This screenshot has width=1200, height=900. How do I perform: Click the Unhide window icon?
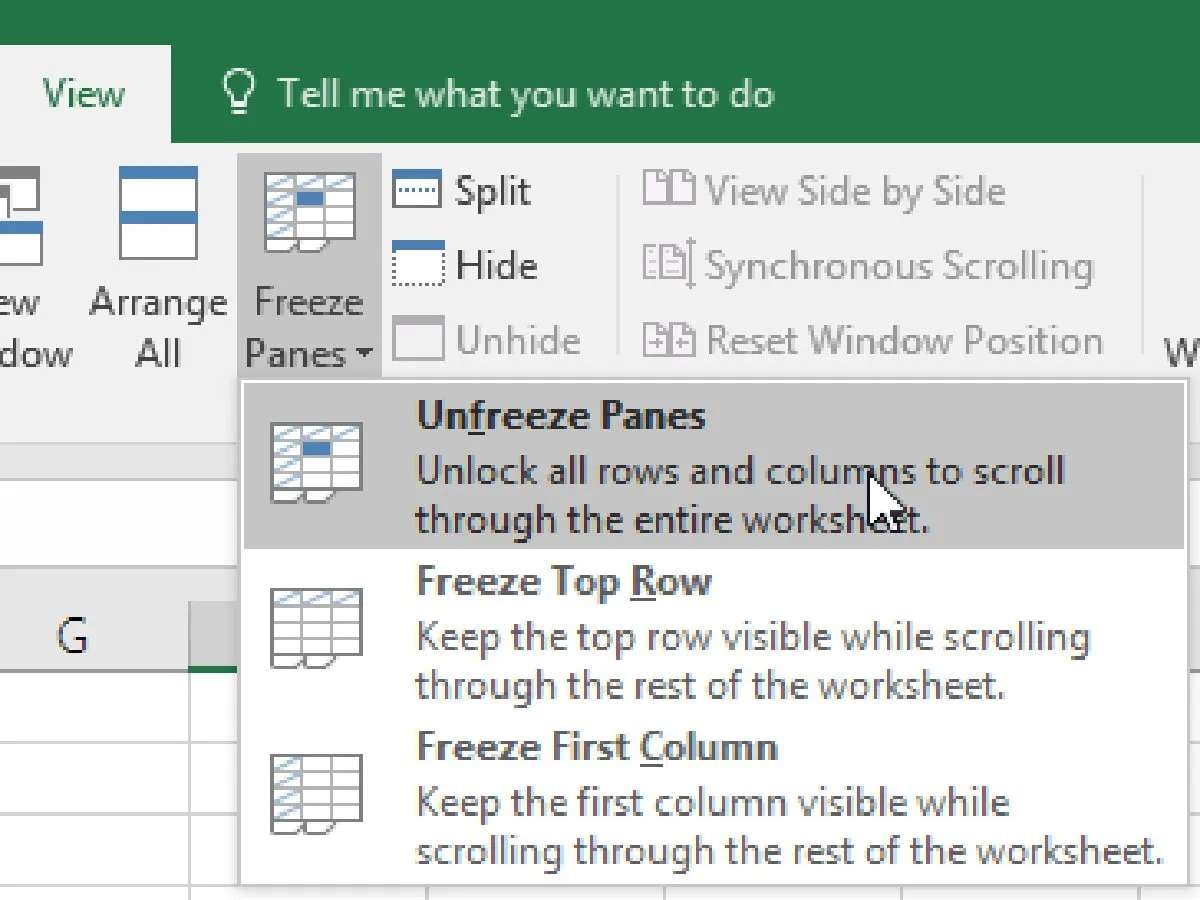click(x=417, y=340)
